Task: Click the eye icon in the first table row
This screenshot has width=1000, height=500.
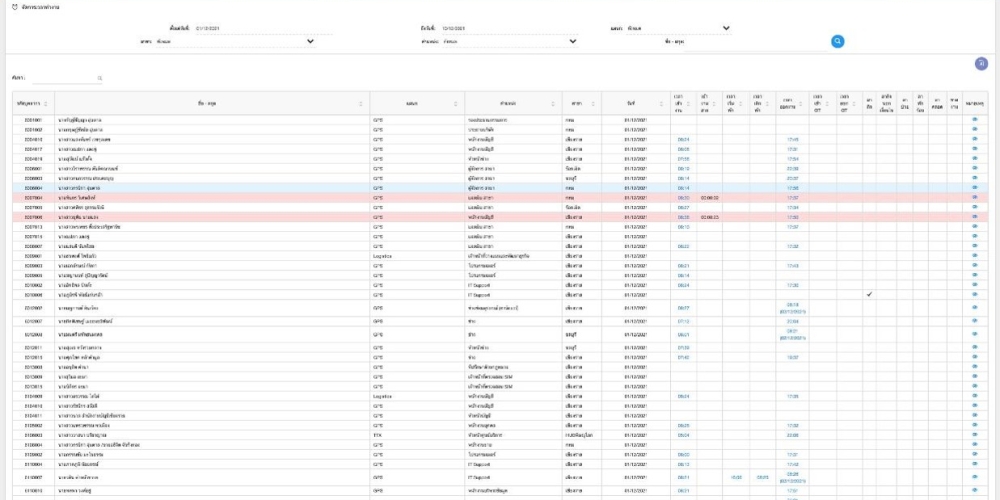Action: 975,119
